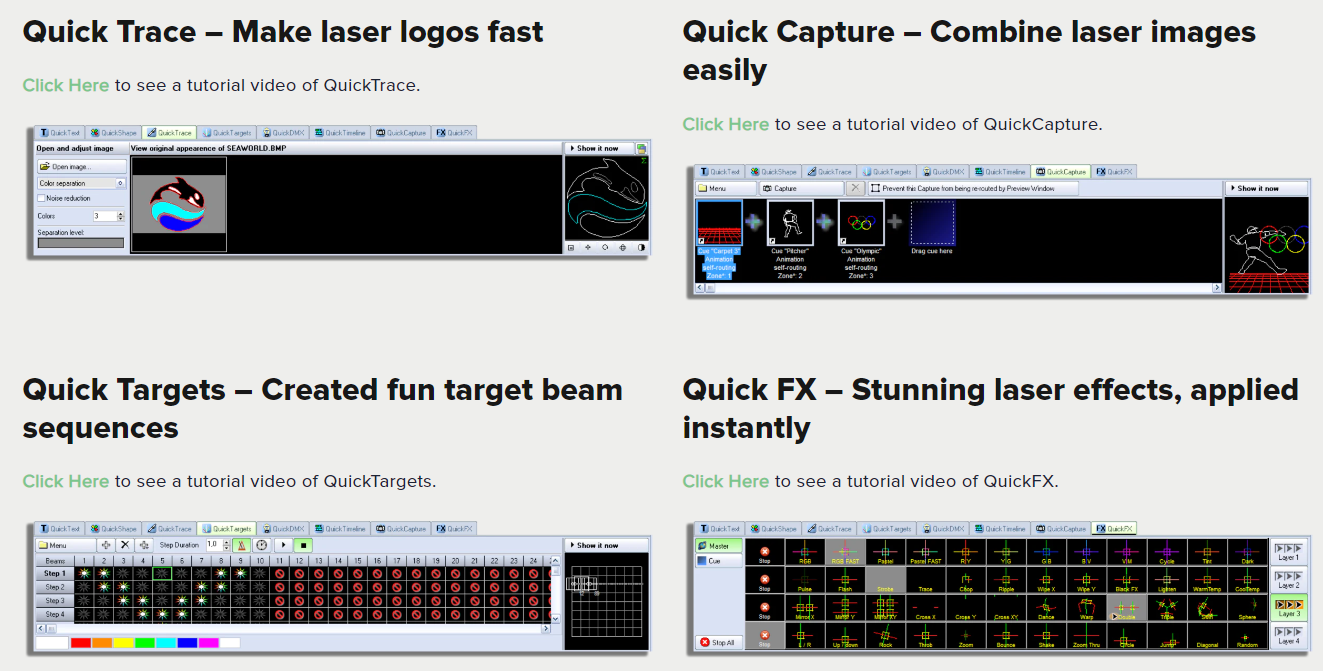Click Show it now in QuickCapture panel
This screenshot has width=1323, height=671.
[x=1266, y=188]
